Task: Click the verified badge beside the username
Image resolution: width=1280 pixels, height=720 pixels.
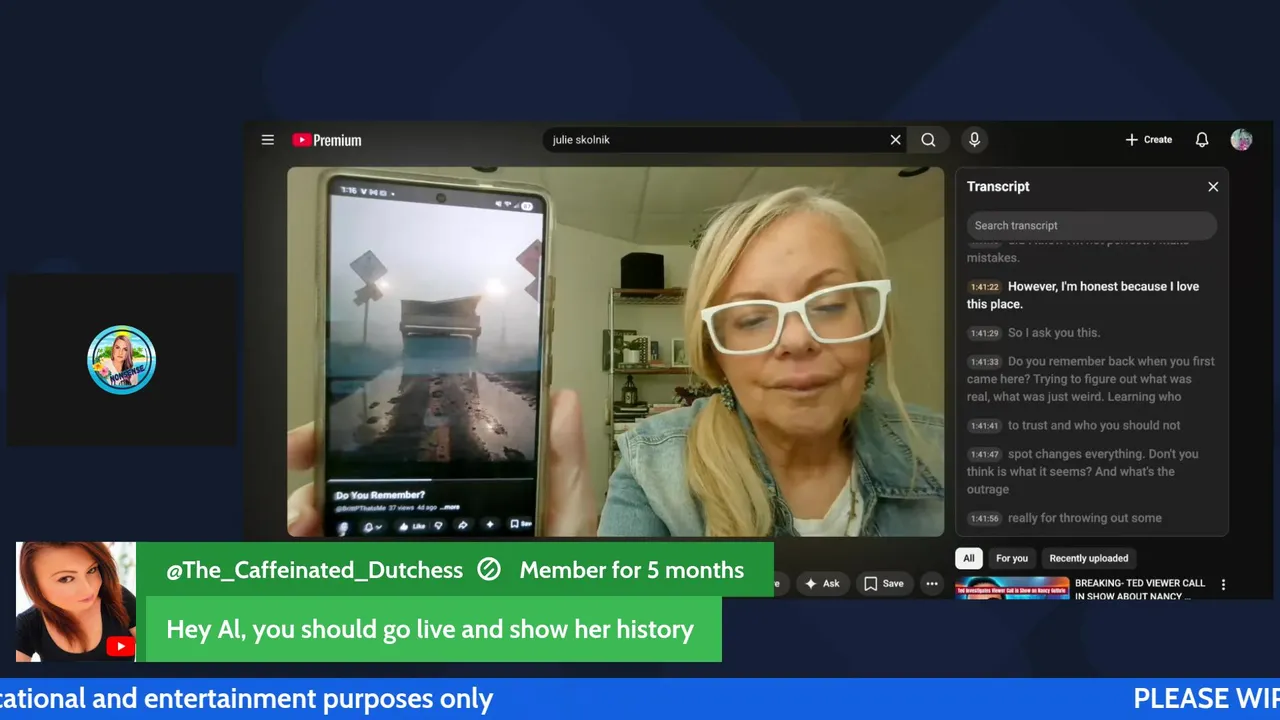Action: [489, 570]
